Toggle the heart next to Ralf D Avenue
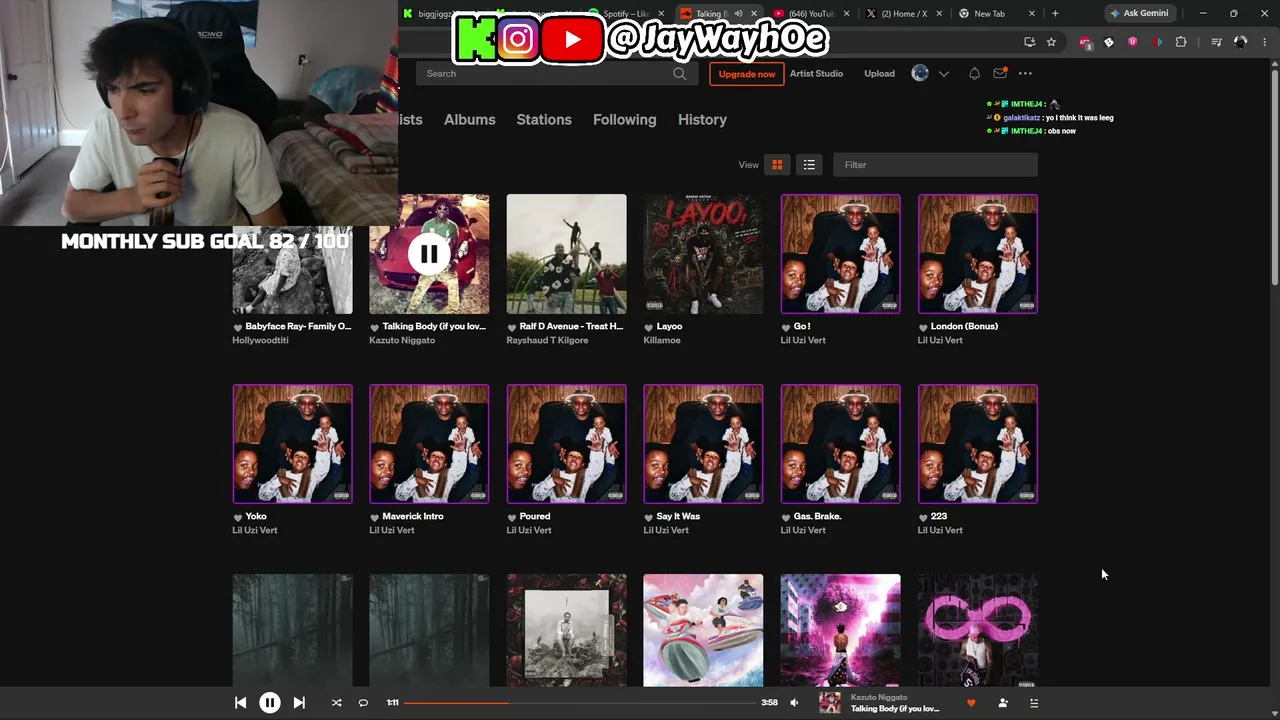 tap(512, 327)
